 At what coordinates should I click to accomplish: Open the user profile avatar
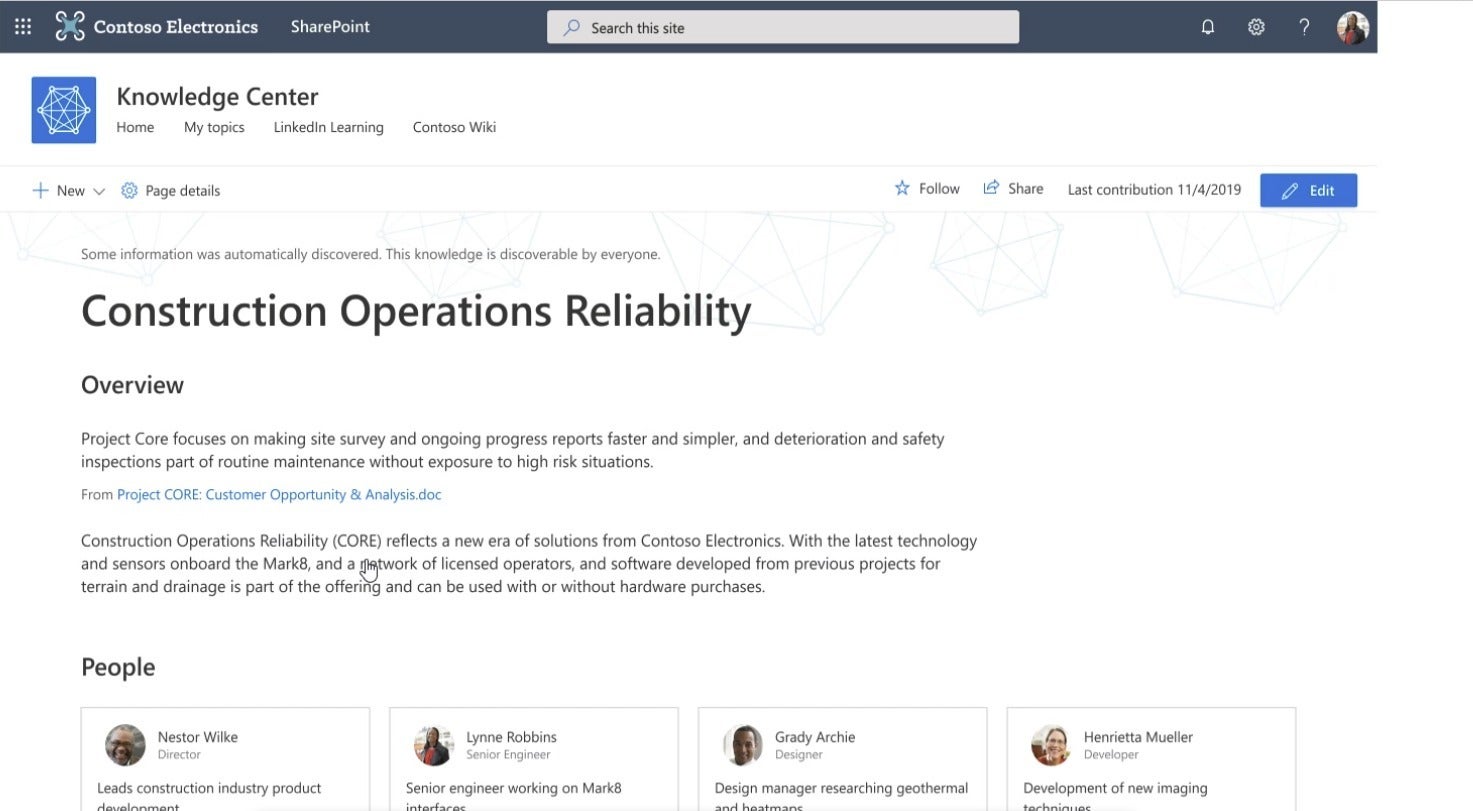point(1353,27)
